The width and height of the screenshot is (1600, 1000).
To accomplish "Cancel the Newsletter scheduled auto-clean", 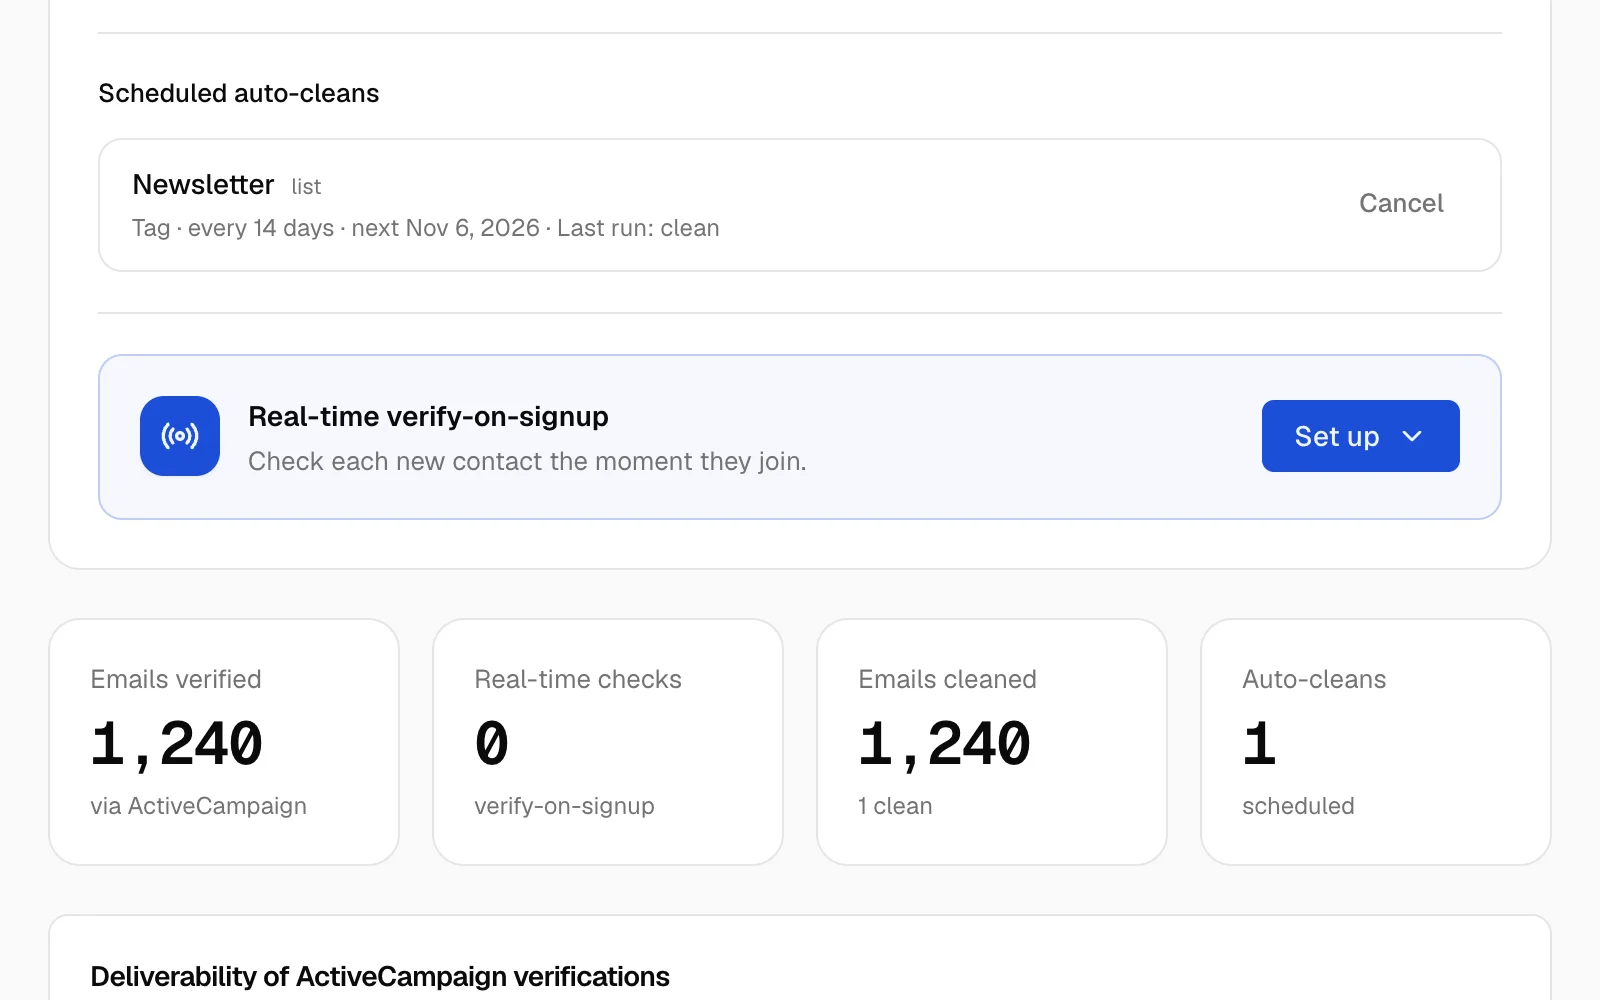I will (1401, 204).
